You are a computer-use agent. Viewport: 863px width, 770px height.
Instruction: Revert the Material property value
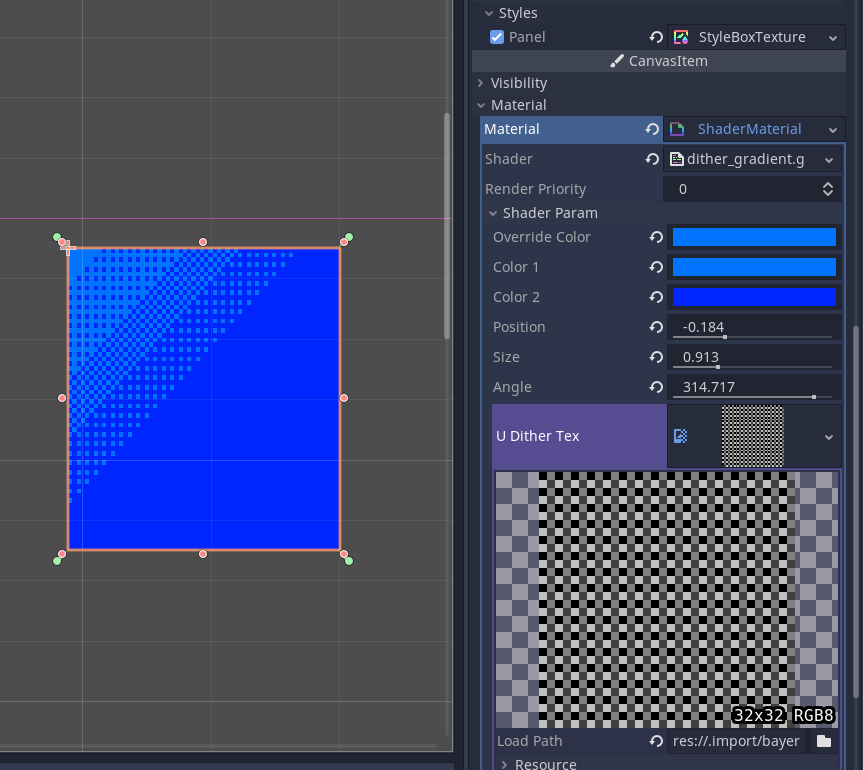click(652, 129)
